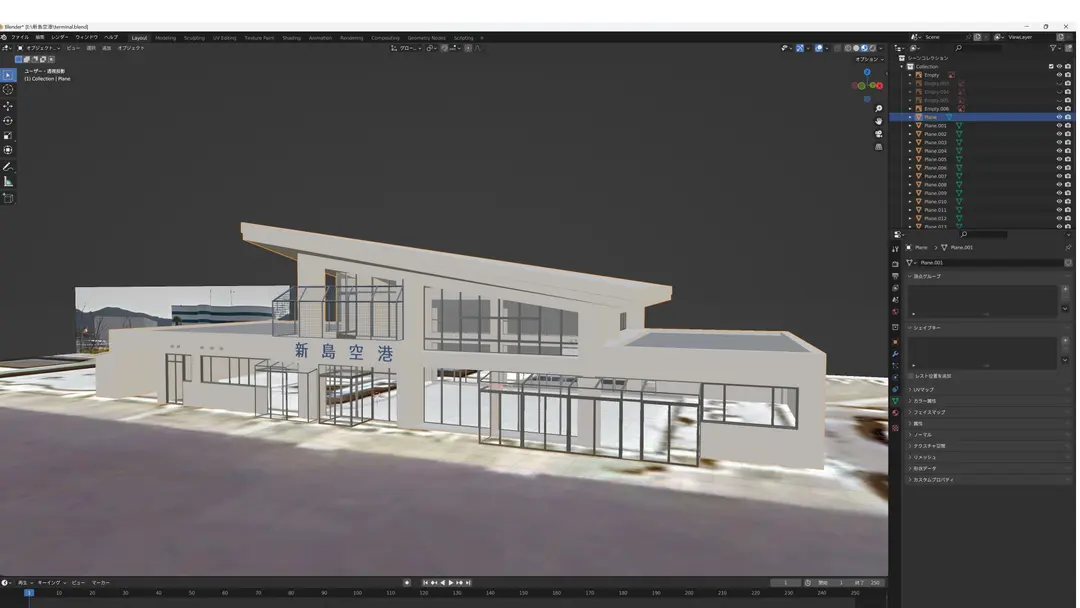This screenshot has height=608, width=1080.
Task: Disable rendering for Plane.005 camera icon
Action: coord(1068,159)
